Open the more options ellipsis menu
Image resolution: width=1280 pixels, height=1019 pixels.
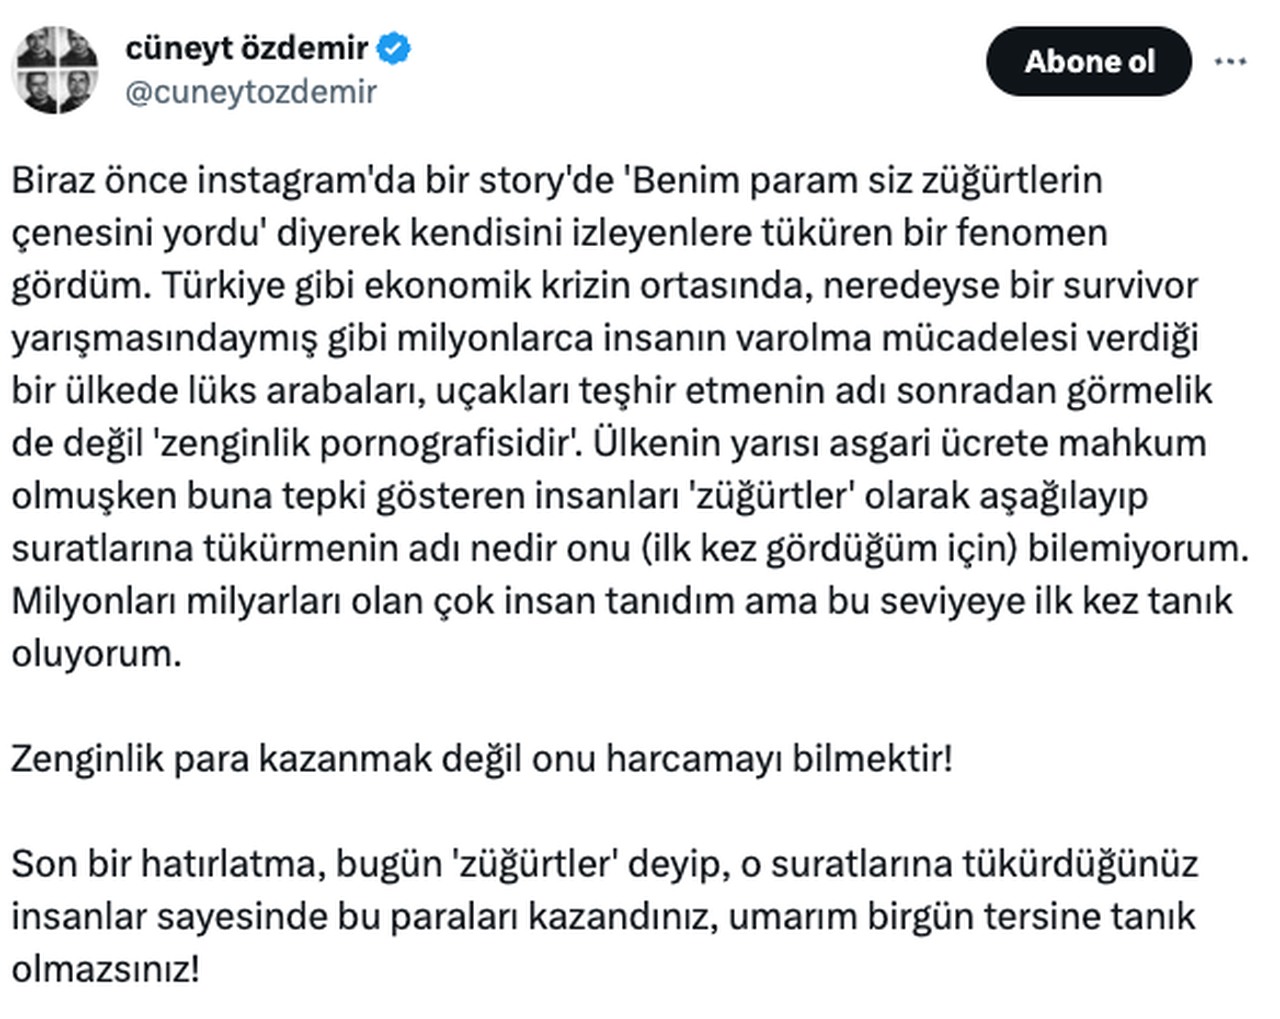coord(1229,61)
